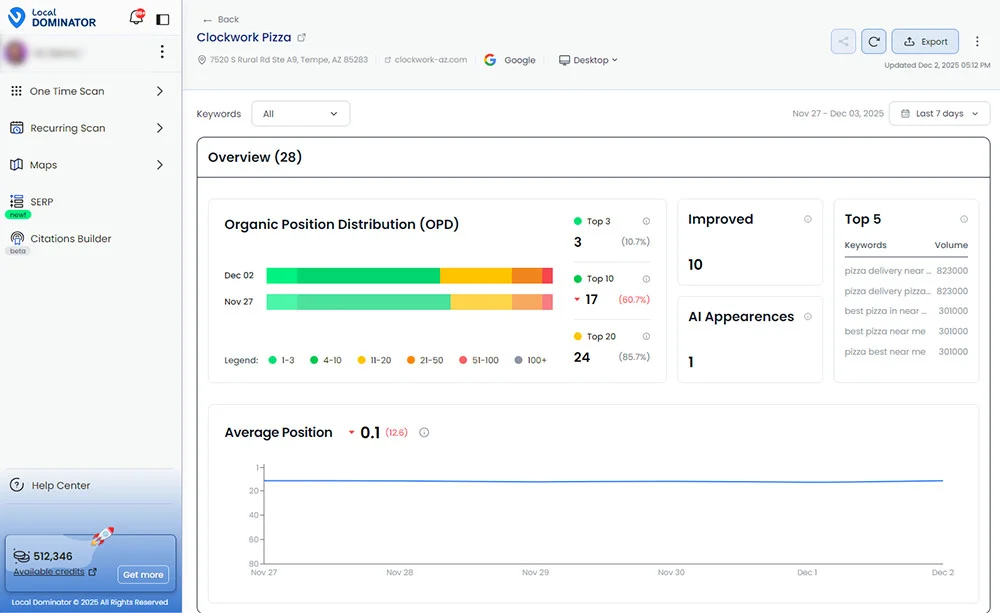1000x613 pixels.
Task: Collapse the sidebar panel icon
Action: 163,19
